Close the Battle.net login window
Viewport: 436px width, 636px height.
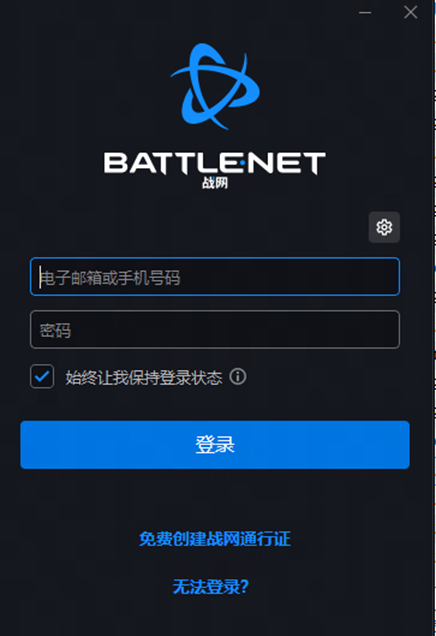[x=410, y=12]
